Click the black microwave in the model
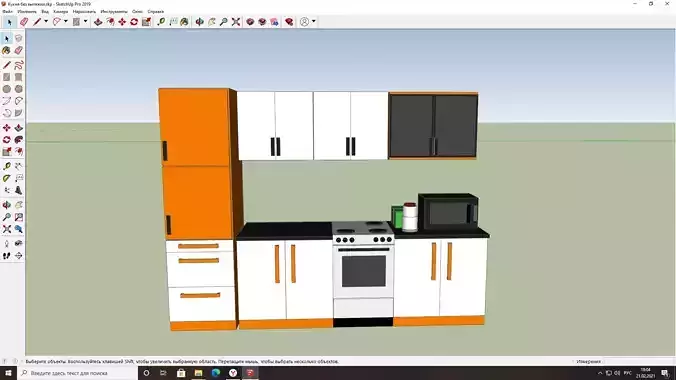 point(448,212)
